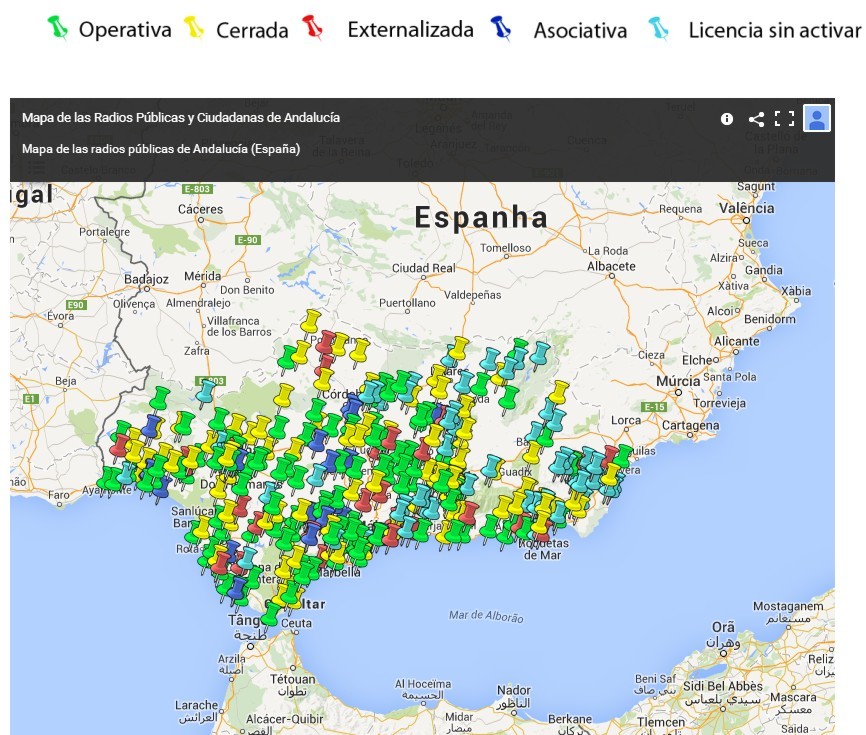Click the user account avatar
This screenshot has width=866, height=735.
point(817,118)
